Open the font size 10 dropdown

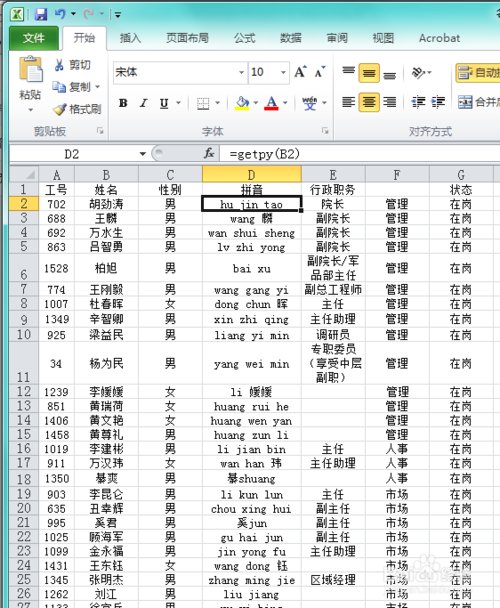click(x=283, y=72)
